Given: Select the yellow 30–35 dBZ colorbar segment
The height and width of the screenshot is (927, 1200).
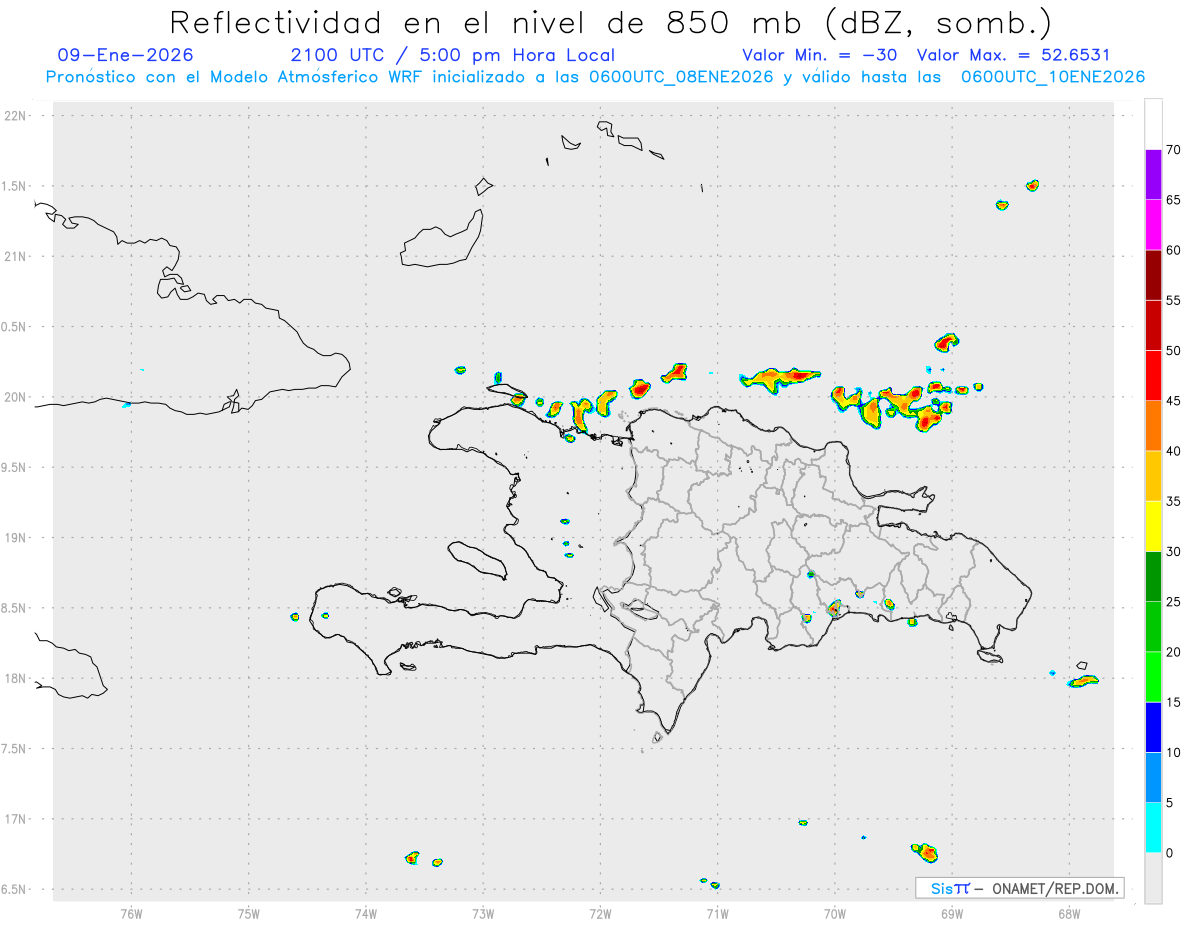Looking at the screenshot, I should pyautogui.click(x=1153, y=526).
